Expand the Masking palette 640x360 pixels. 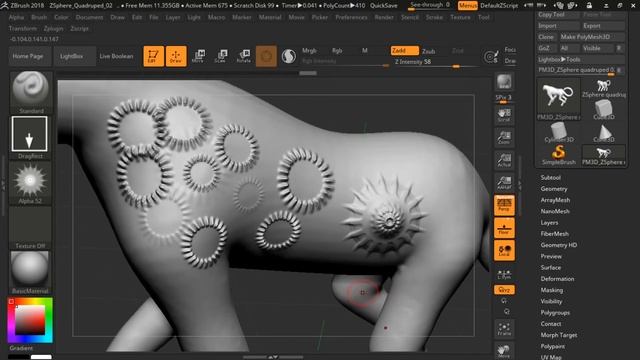pyautogui.click(x=551, y=290)
